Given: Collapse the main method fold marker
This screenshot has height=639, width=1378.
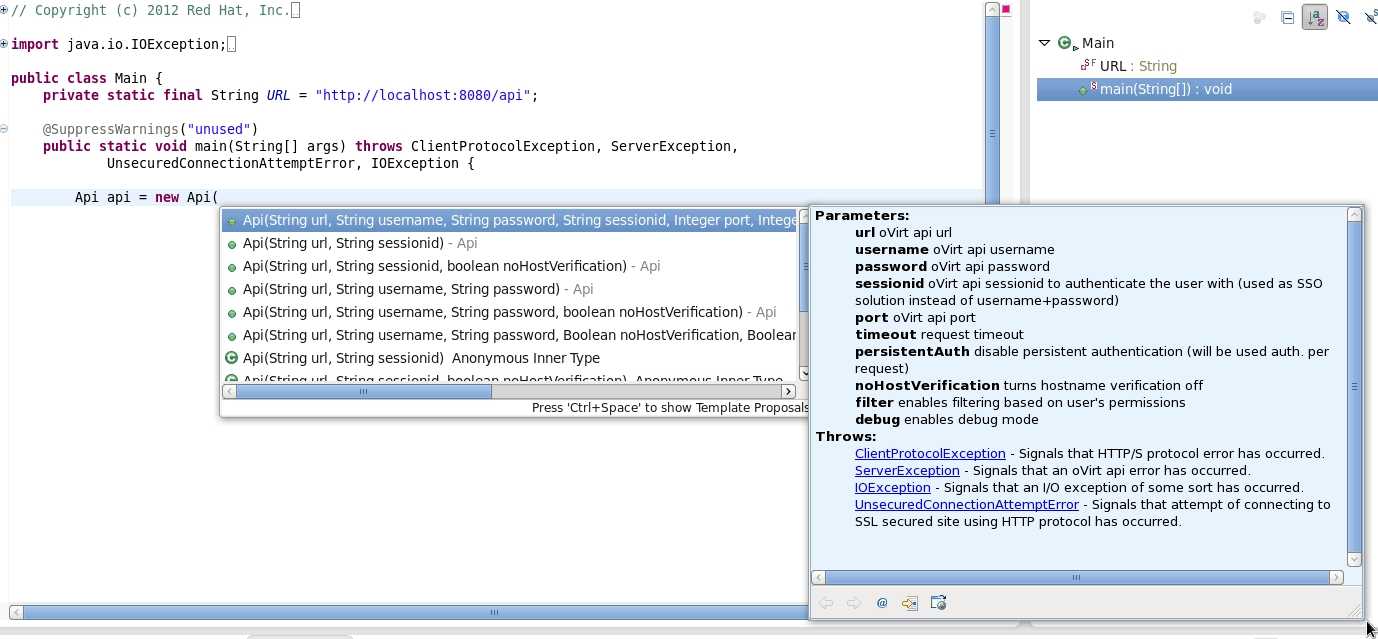Looking at the screenshot, I should (x=4, y=129).
